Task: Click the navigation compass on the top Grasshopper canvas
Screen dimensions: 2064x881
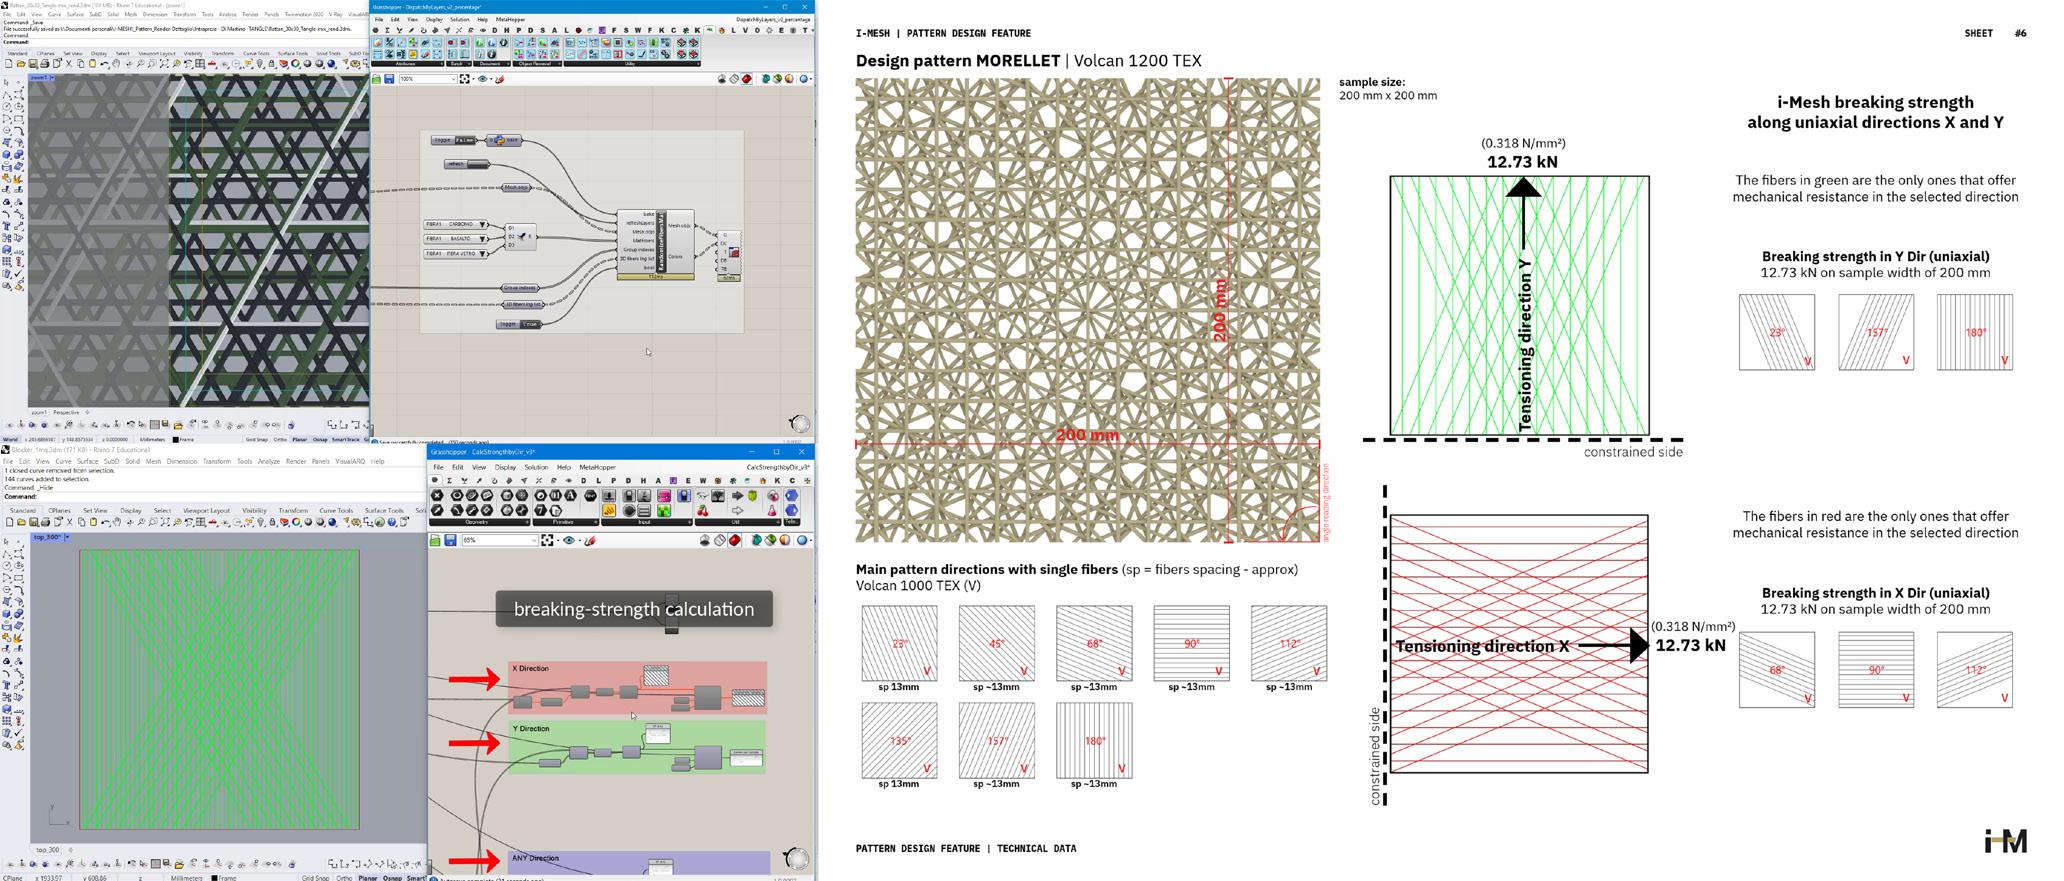Action: (799, 424)
